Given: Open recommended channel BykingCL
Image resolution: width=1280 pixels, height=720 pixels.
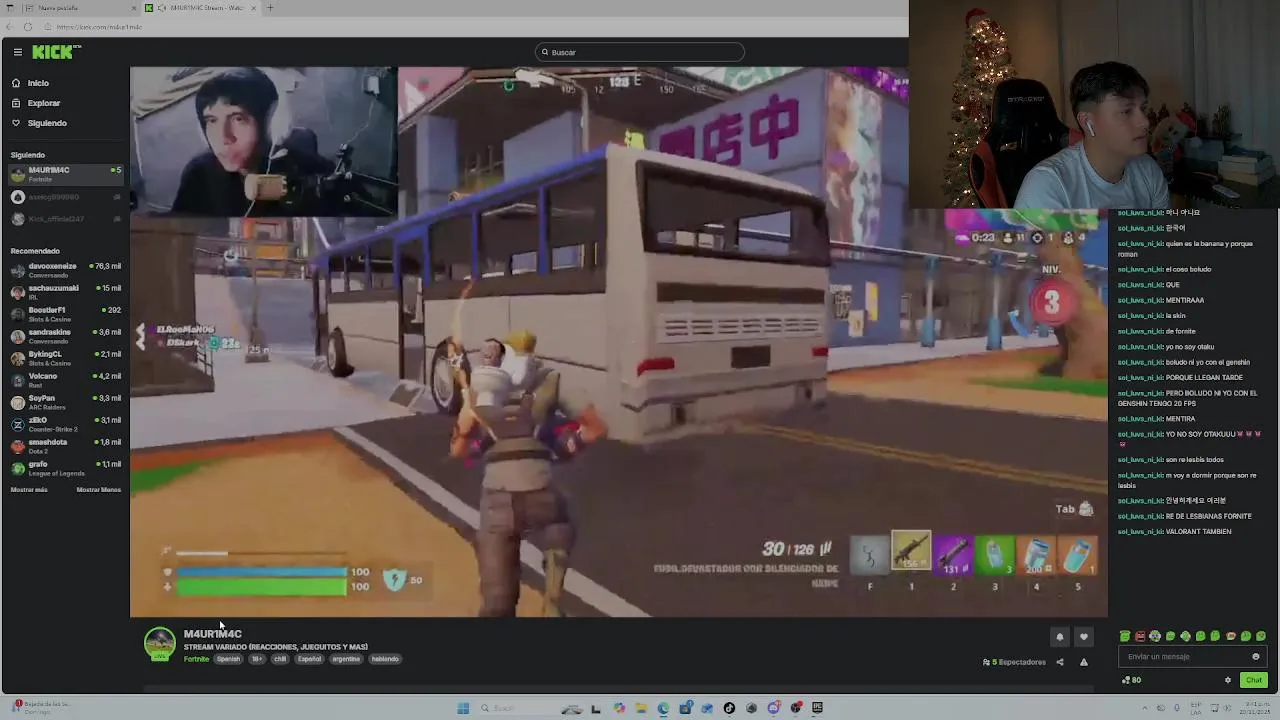Looking at the screenshot, I should pyautogui.click(x=65, y=357).
